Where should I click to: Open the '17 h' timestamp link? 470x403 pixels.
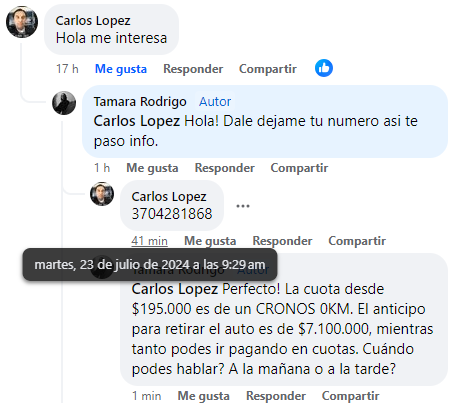pyautogui.click(x=67, y=69)
